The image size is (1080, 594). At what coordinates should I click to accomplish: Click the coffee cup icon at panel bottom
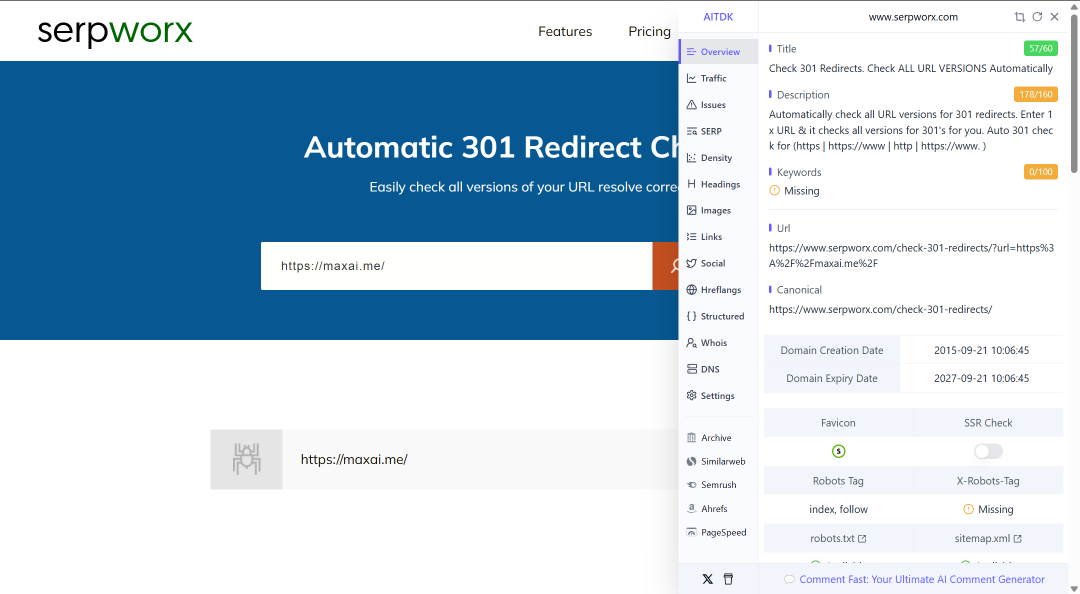tap(728, 579)
